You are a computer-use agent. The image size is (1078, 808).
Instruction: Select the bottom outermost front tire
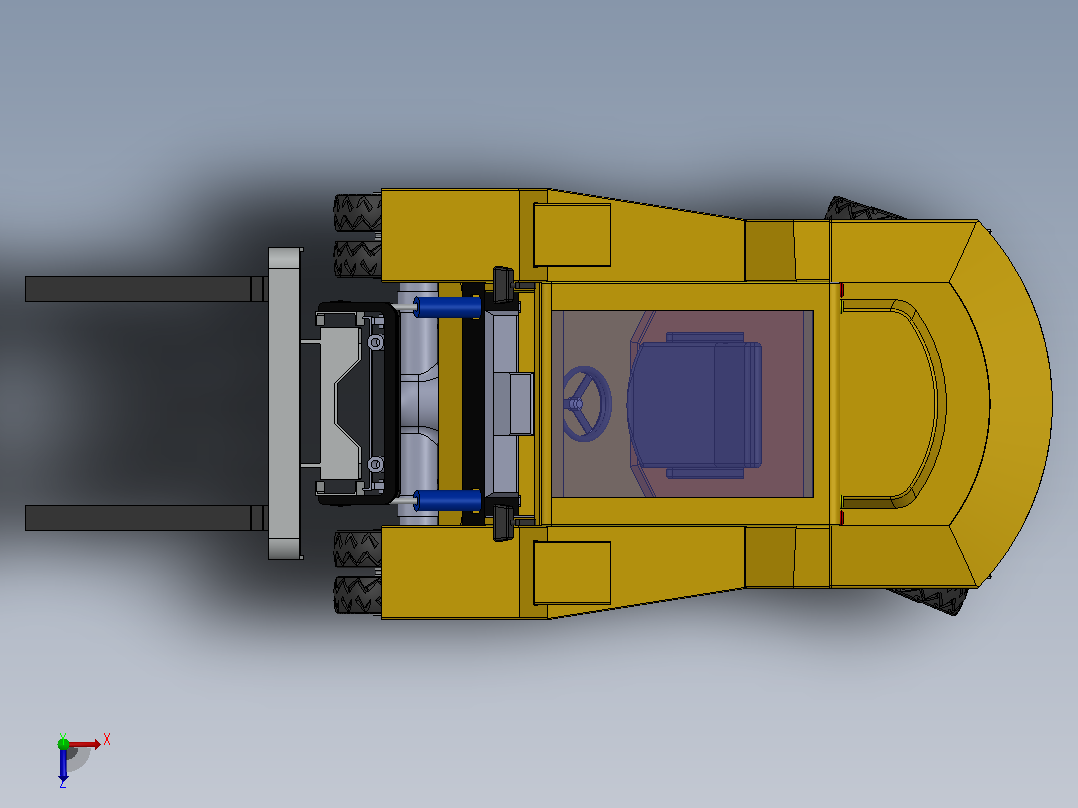point(358,595)
